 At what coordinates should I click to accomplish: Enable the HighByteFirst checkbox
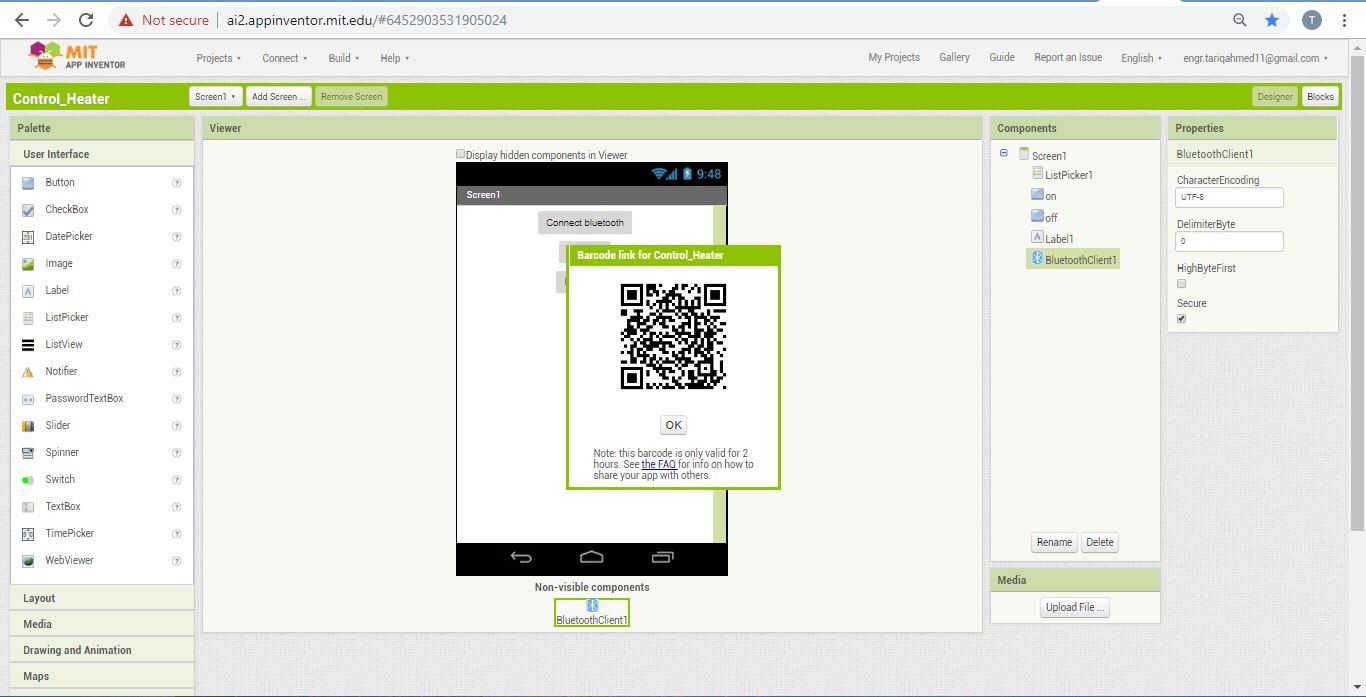[1182, 284]
